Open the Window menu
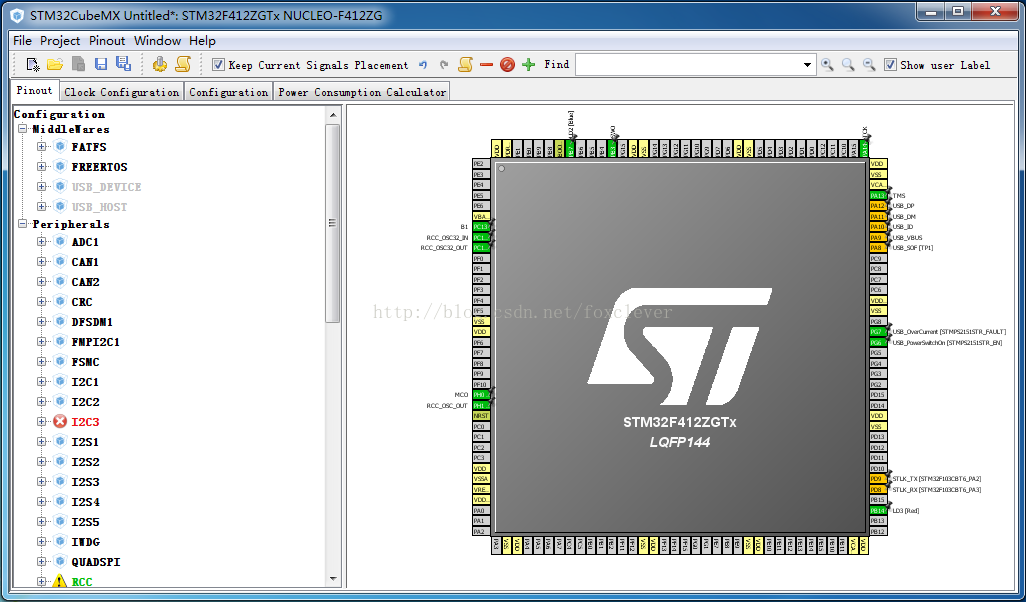The height and width of the screenshot is (602, 1026). coord(158,41)
